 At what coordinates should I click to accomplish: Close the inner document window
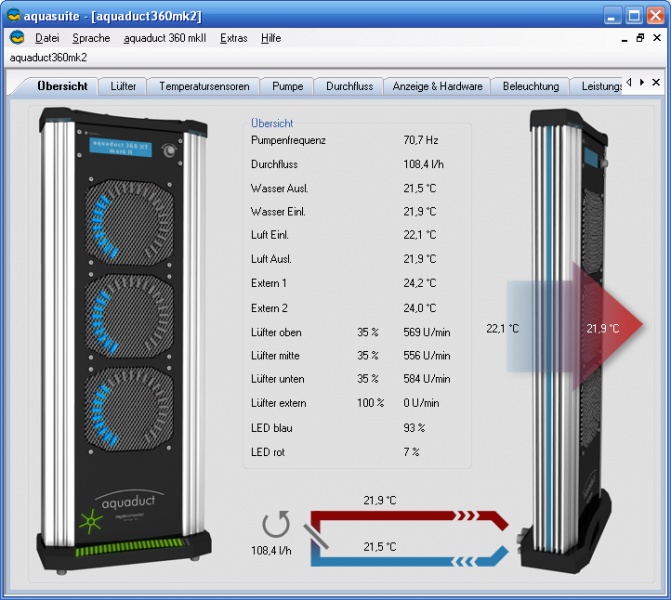tap(657, 38)
